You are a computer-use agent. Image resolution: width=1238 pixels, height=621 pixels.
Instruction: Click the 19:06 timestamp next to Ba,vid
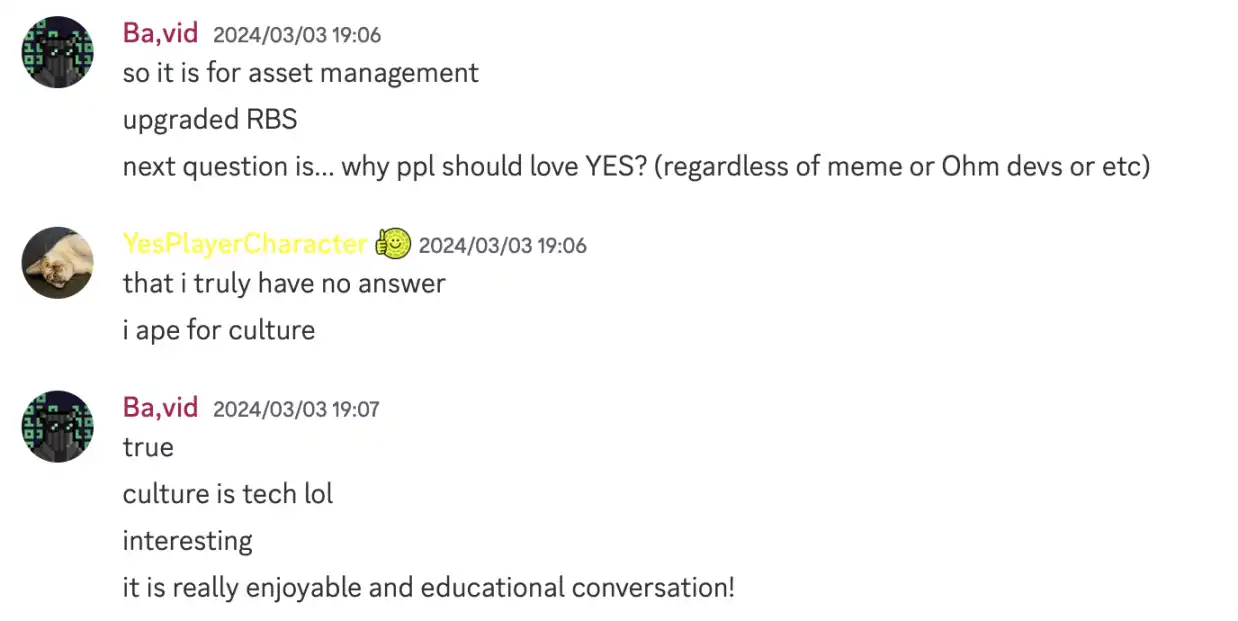click(x=297, y=35)
